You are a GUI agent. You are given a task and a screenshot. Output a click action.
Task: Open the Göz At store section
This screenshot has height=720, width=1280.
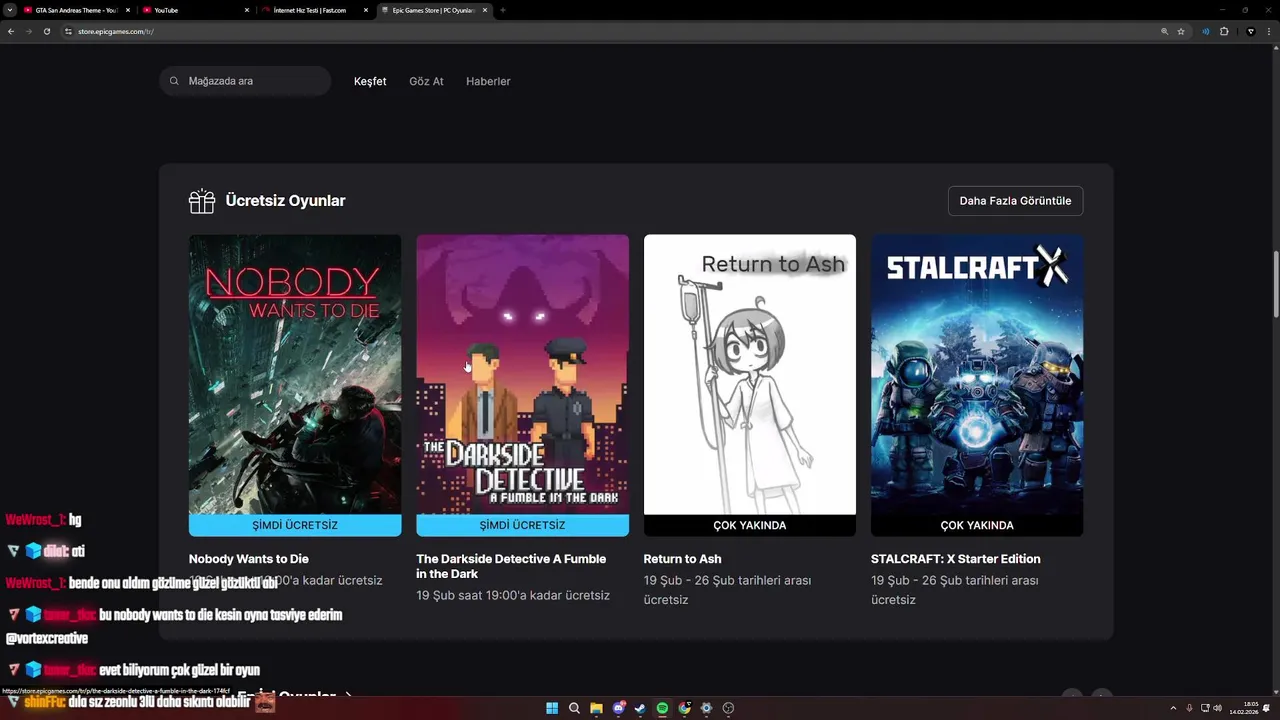pos(426,81)
